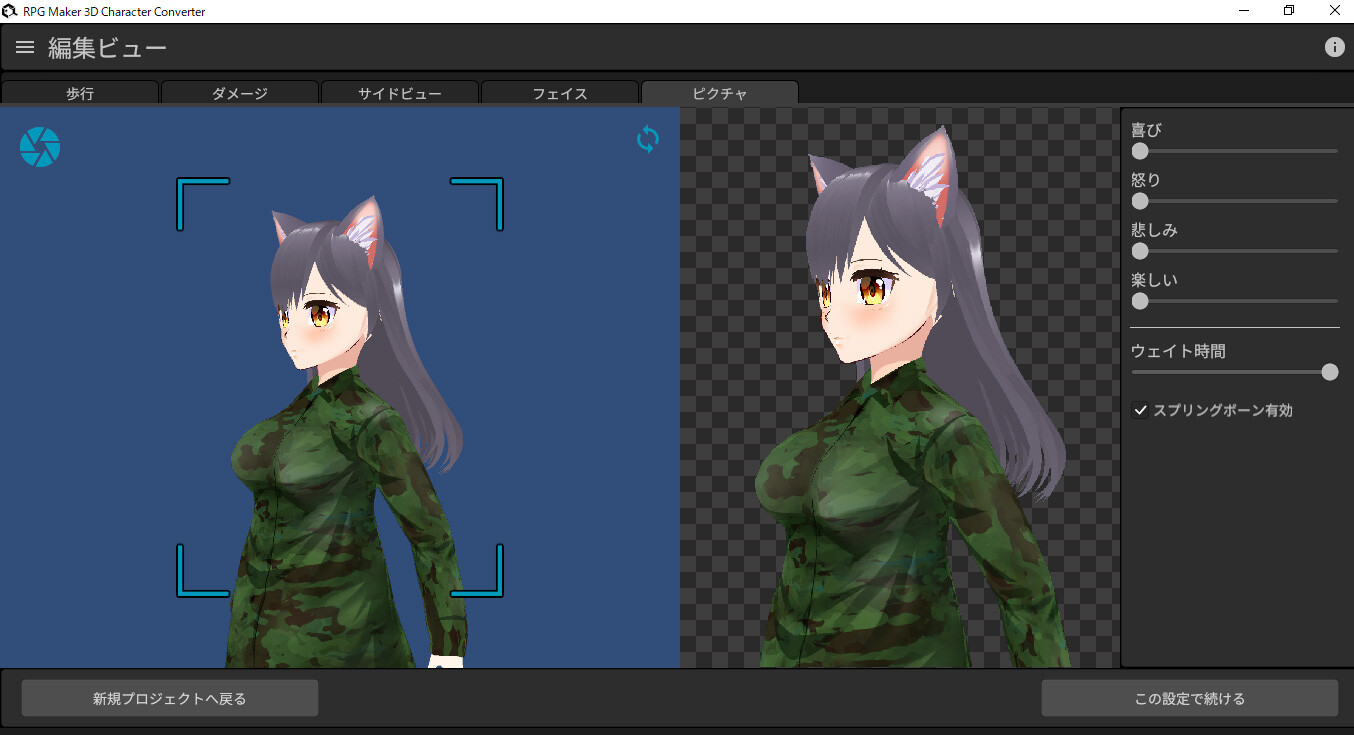This screenshot has height=735, width=1354.
Task: Click the この設定で続ける button
Action: 1191,697
